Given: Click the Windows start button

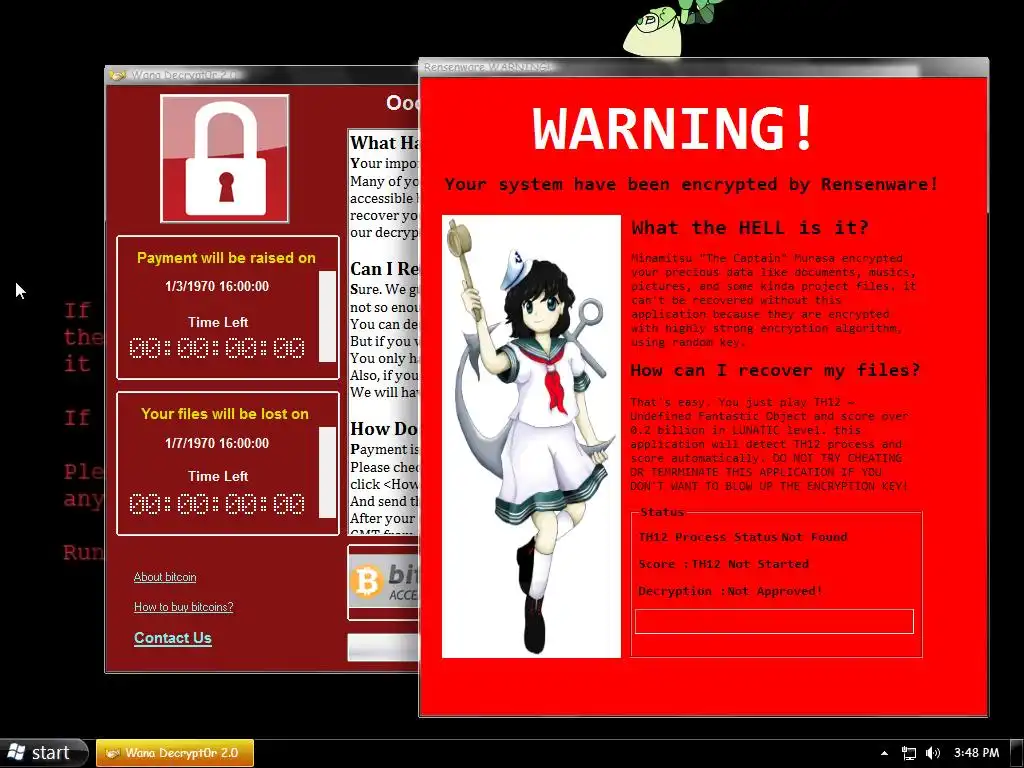Looking at the screenshot, I should point(43,753).
